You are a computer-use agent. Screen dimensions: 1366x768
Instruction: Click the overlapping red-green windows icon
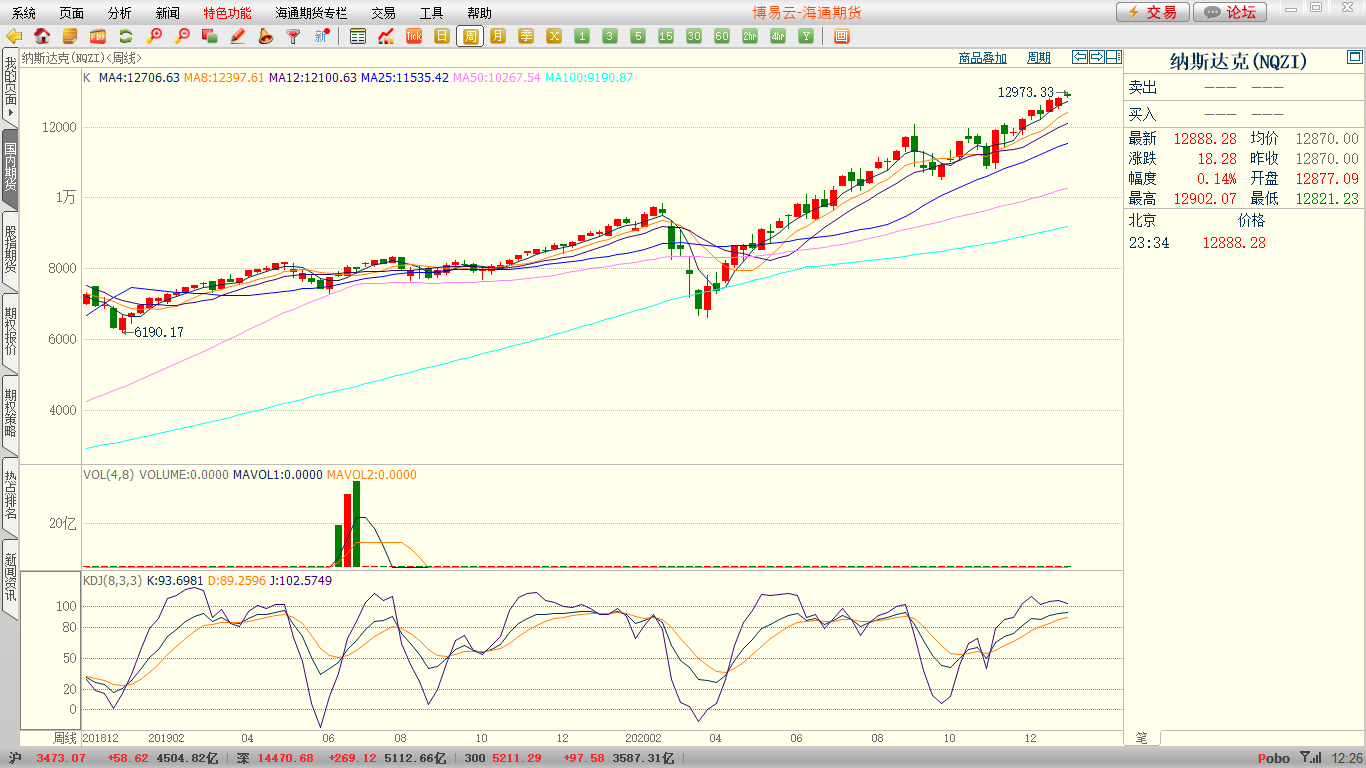point(210,36)
